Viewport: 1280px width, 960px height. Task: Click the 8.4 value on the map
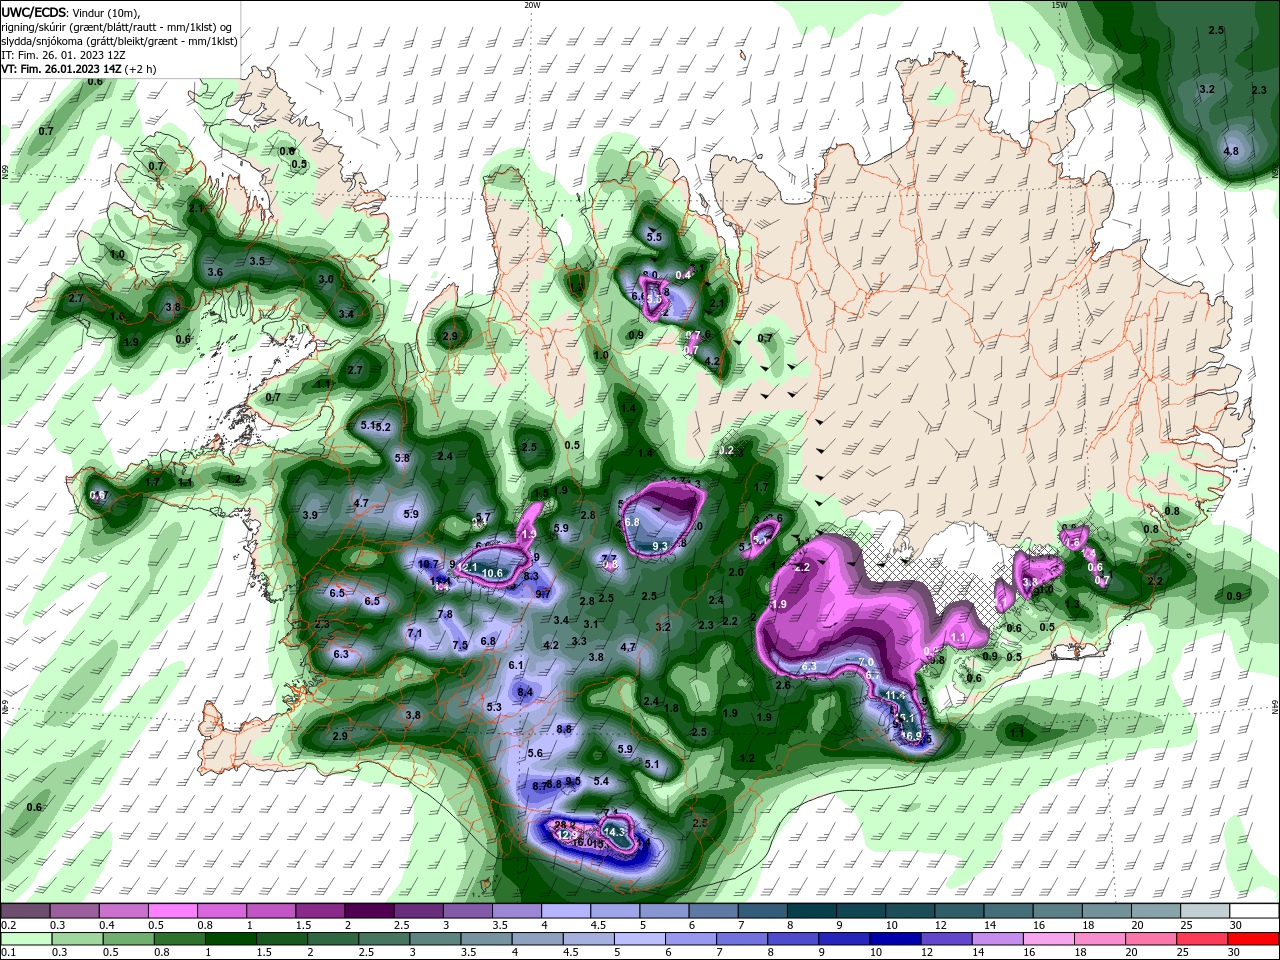point(525,692)
